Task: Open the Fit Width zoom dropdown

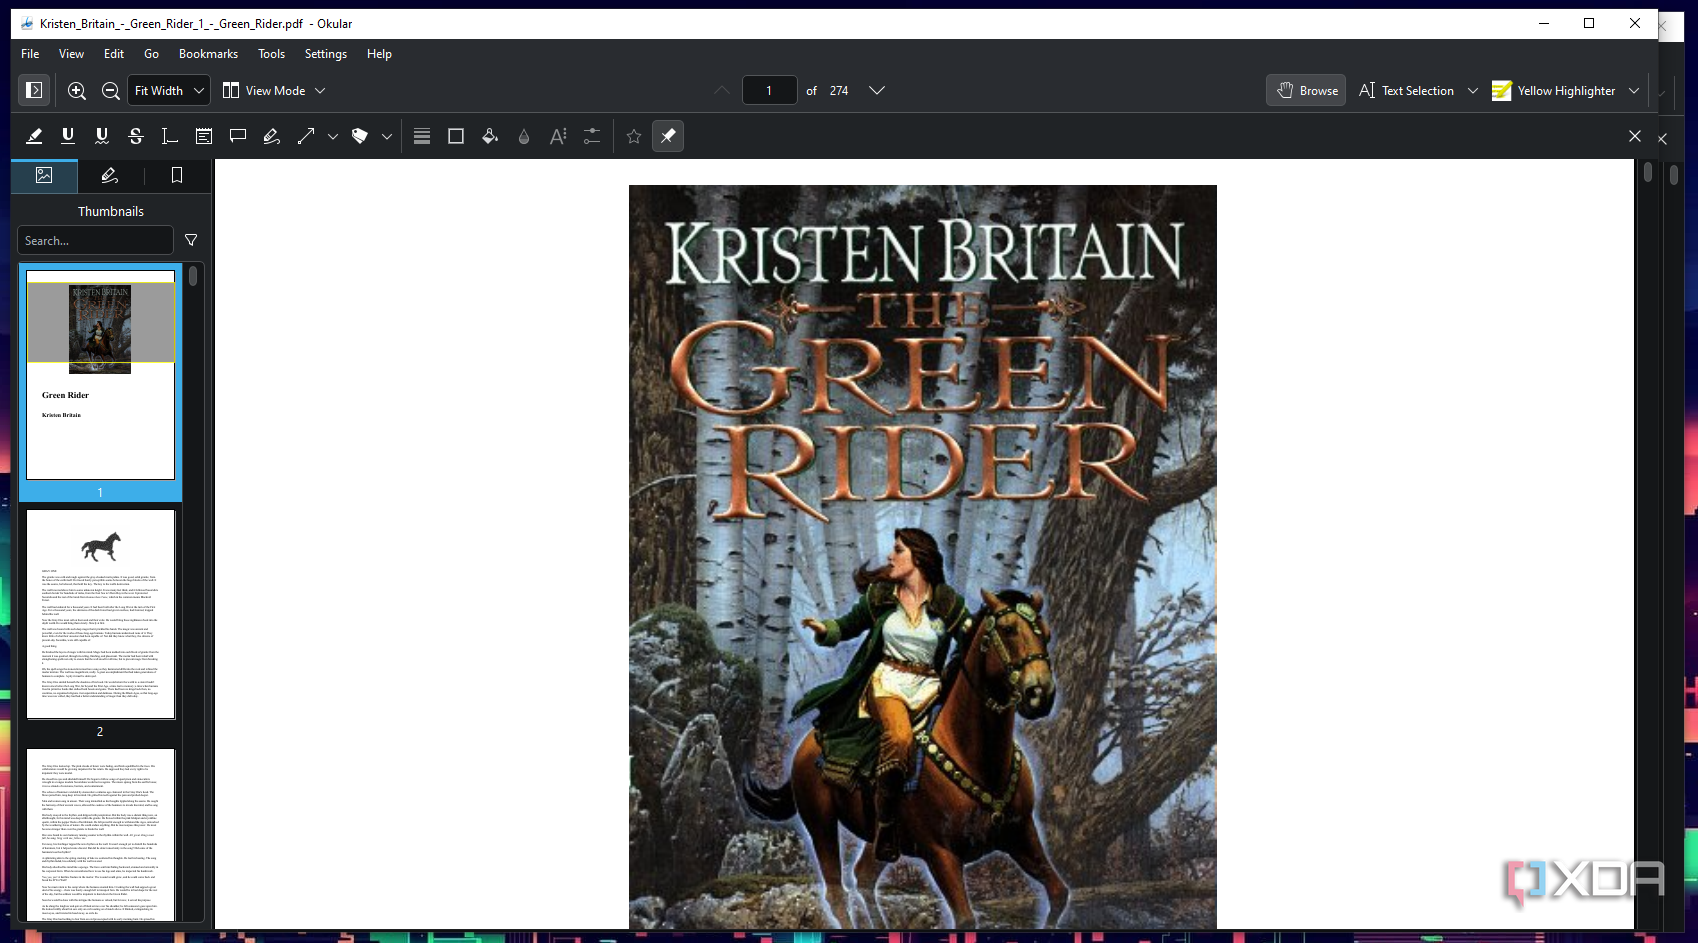Action: [x=169, y=90]
